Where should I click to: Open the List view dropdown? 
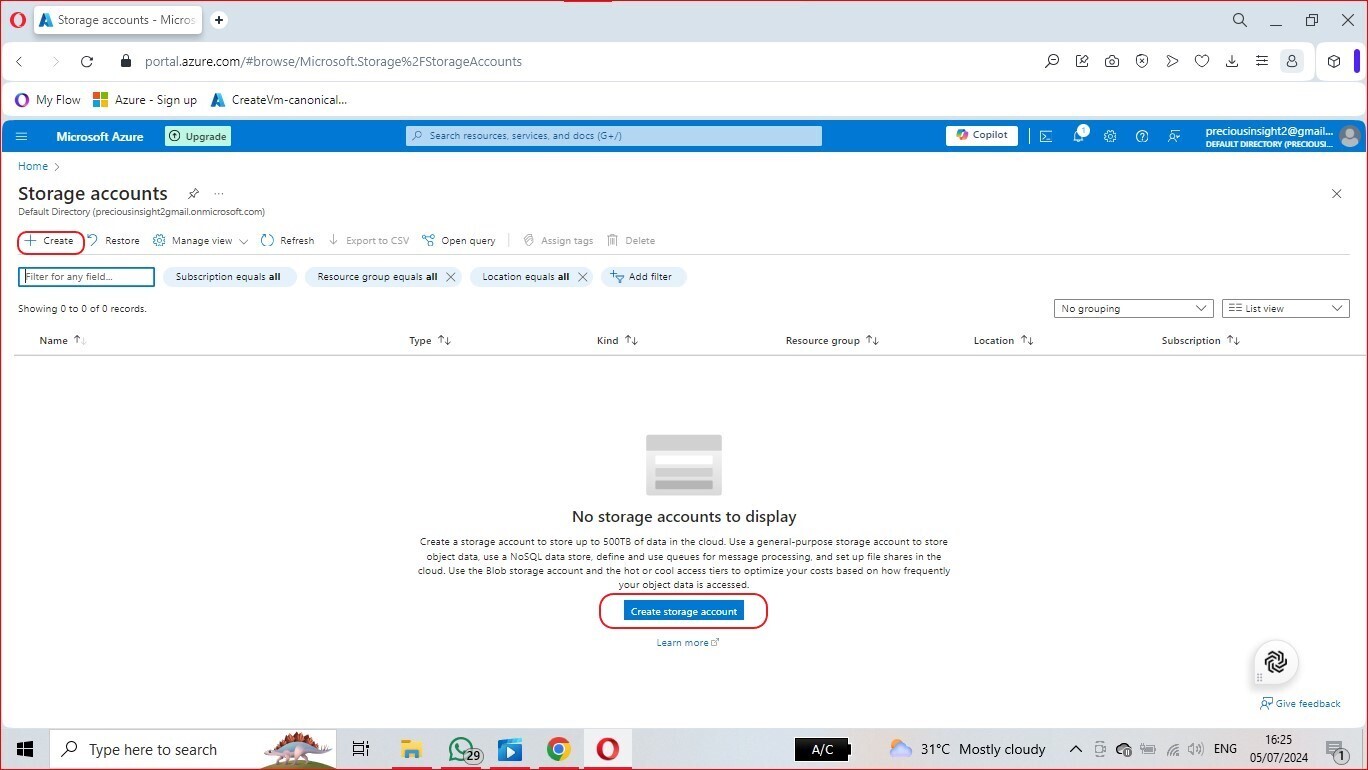(1286, 309)
